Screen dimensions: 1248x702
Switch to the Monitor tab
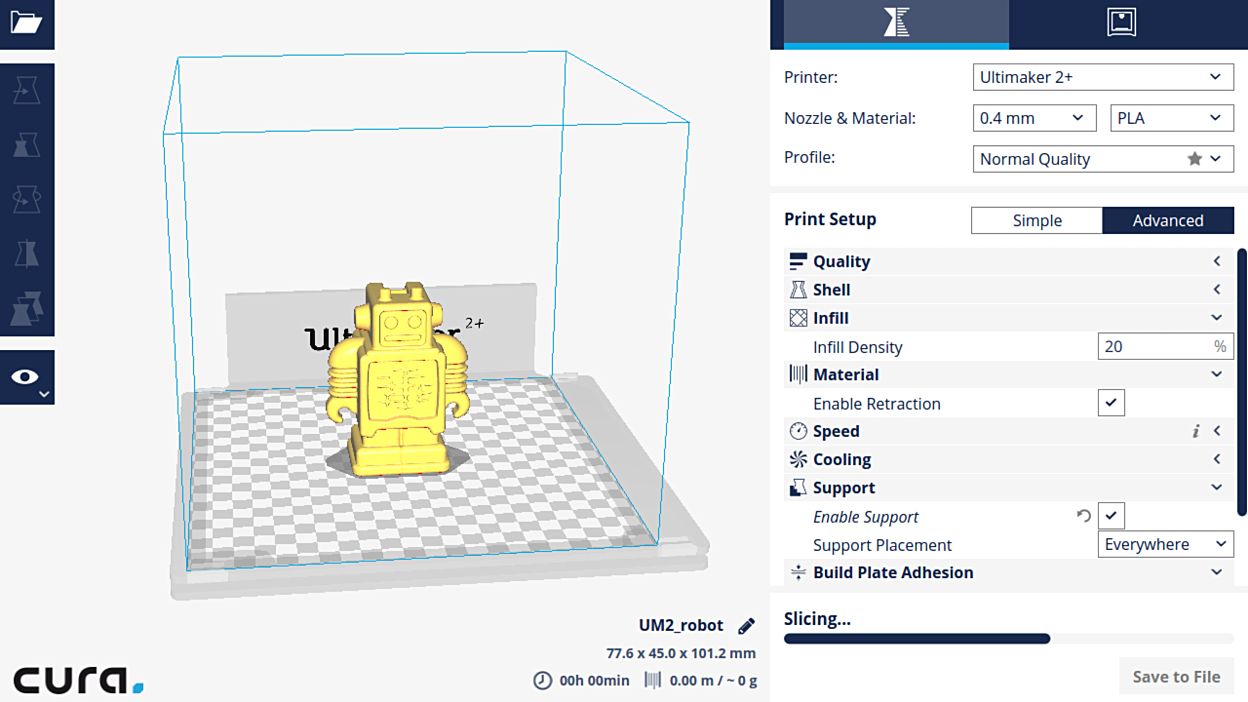[1121, 23]
